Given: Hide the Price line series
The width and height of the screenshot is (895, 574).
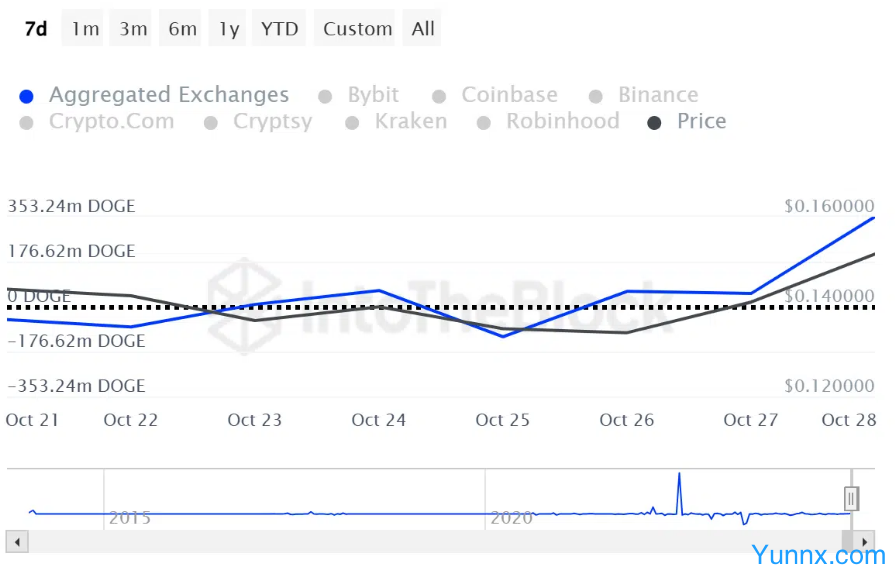Looking at the screenshot, I should coord(655,123).
